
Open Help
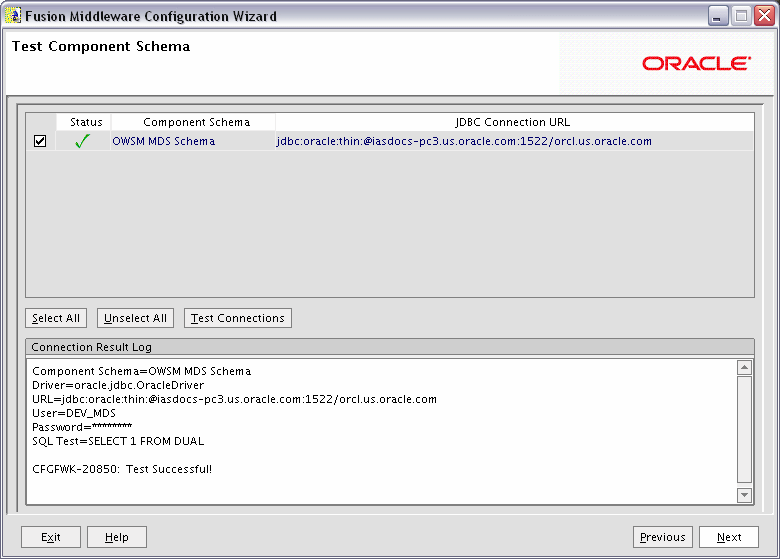(x=117, y=537)
